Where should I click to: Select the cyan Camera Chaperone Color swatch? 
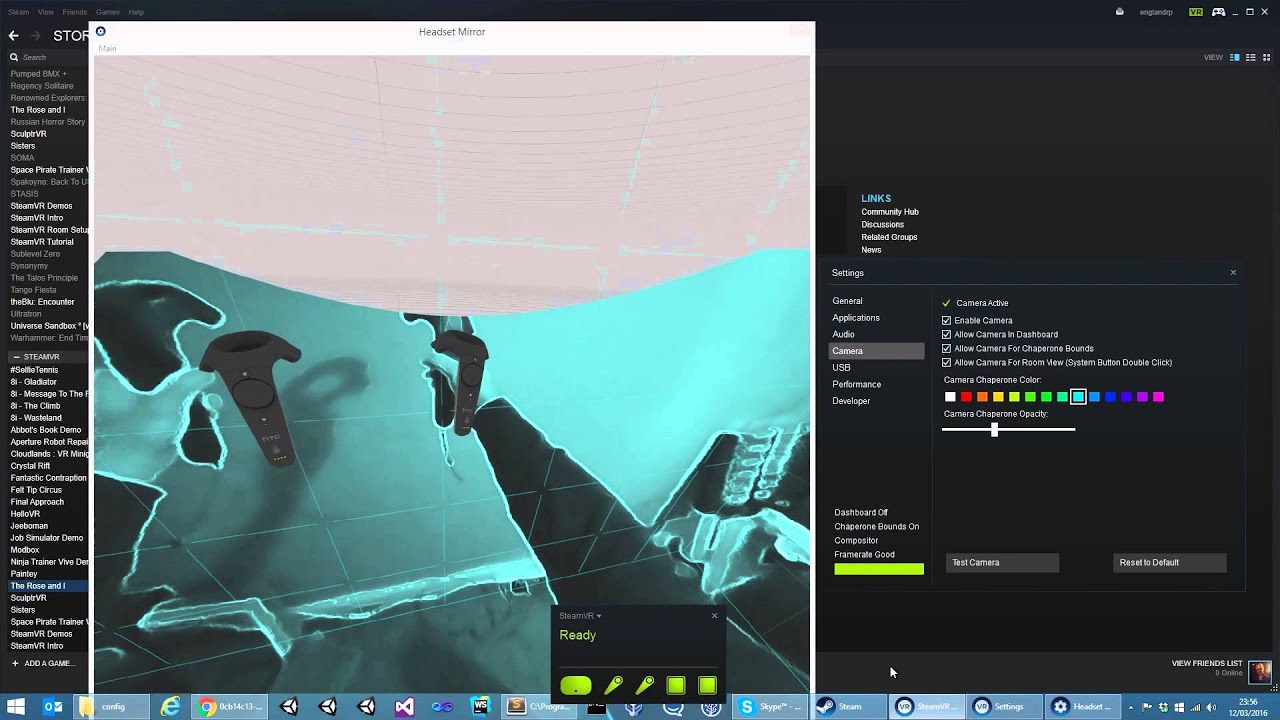tap(1078, 396)
